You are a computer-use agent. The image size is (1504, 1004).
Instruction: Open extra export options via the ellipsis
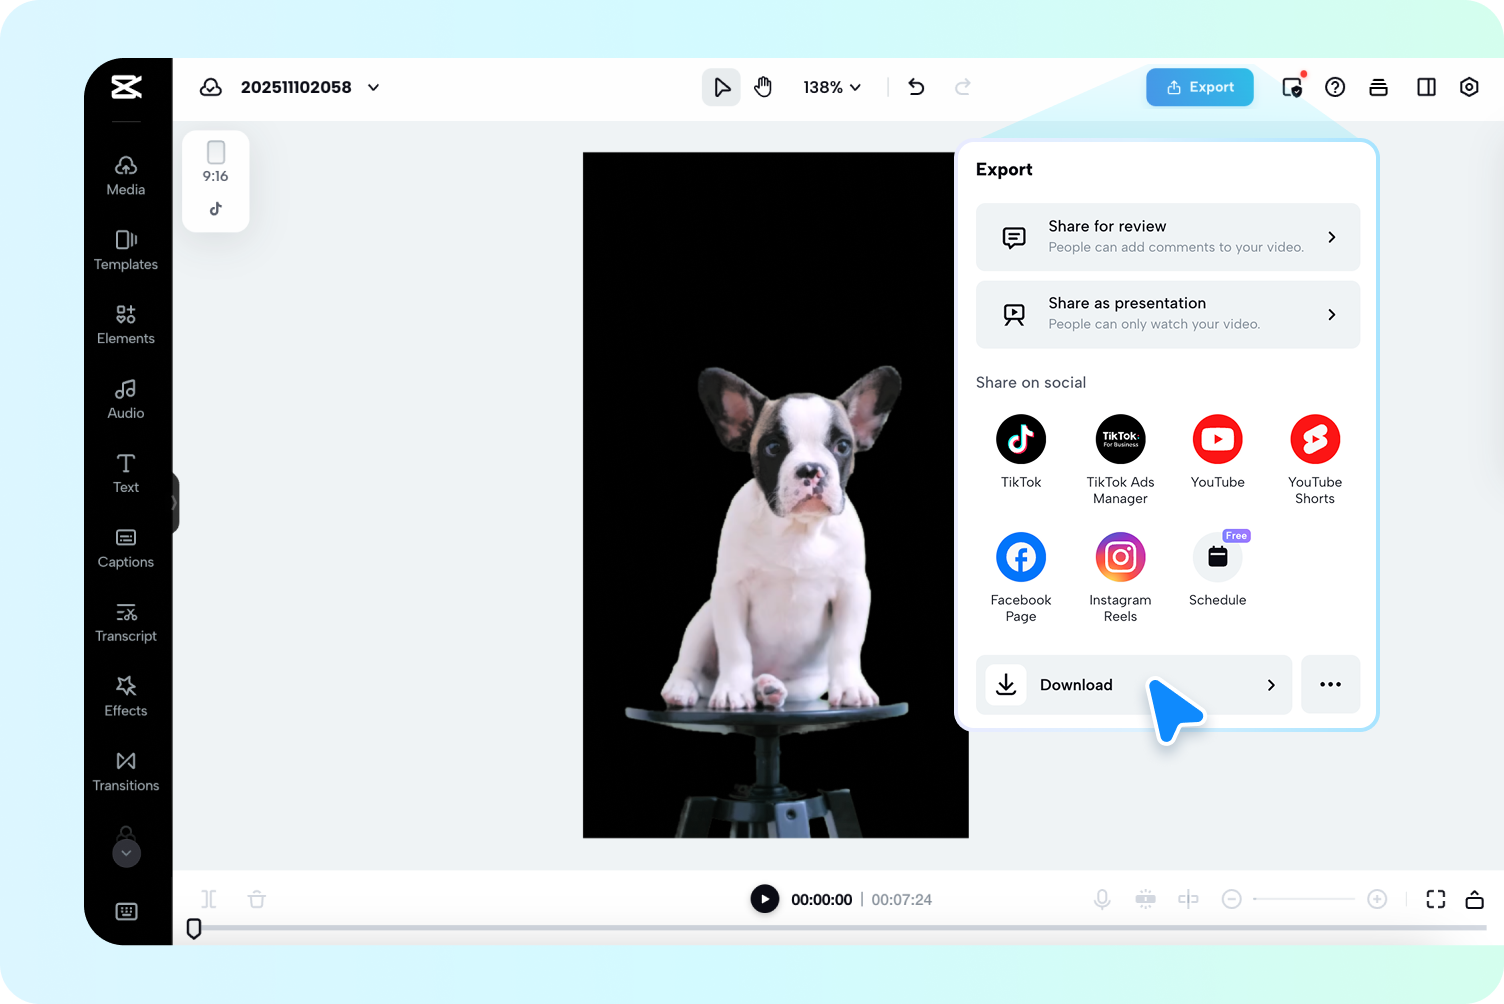click(x=1330, y=684)
